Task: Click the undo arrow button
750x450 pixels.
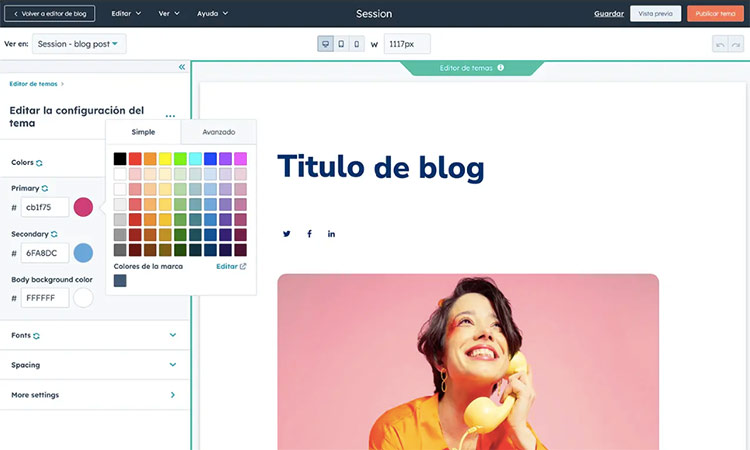Action: click(x=720, y=44)
